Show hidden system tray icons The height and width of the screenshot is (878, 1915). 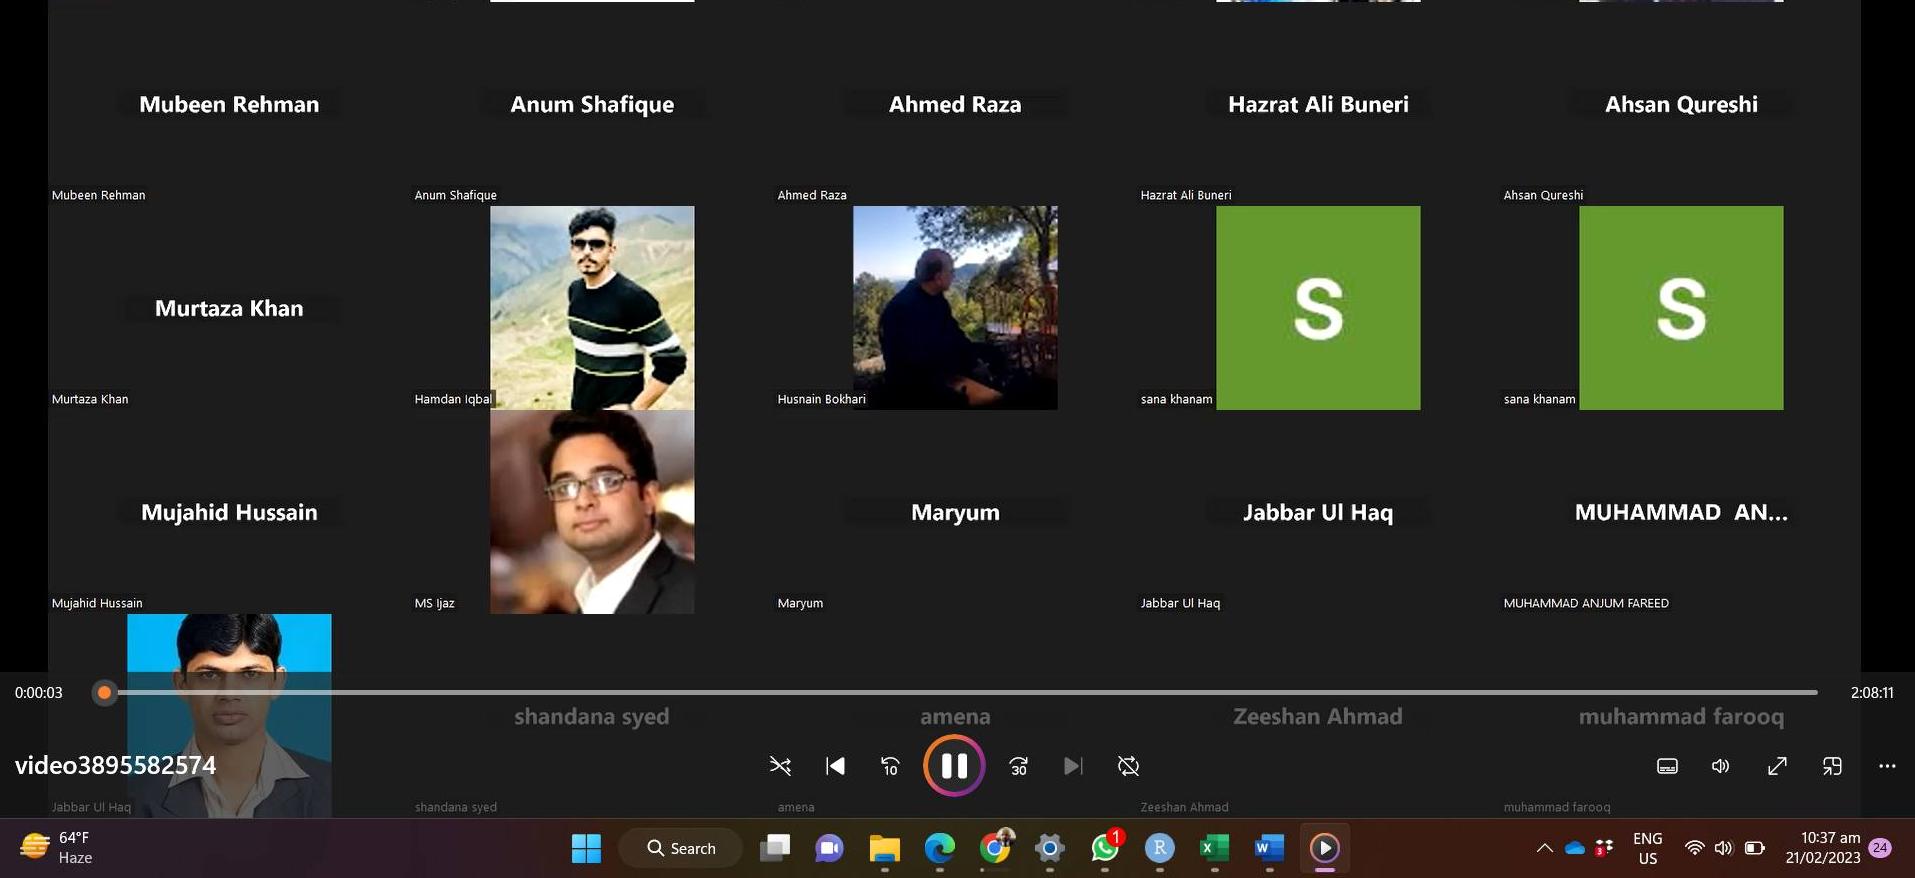(1544, 848)
